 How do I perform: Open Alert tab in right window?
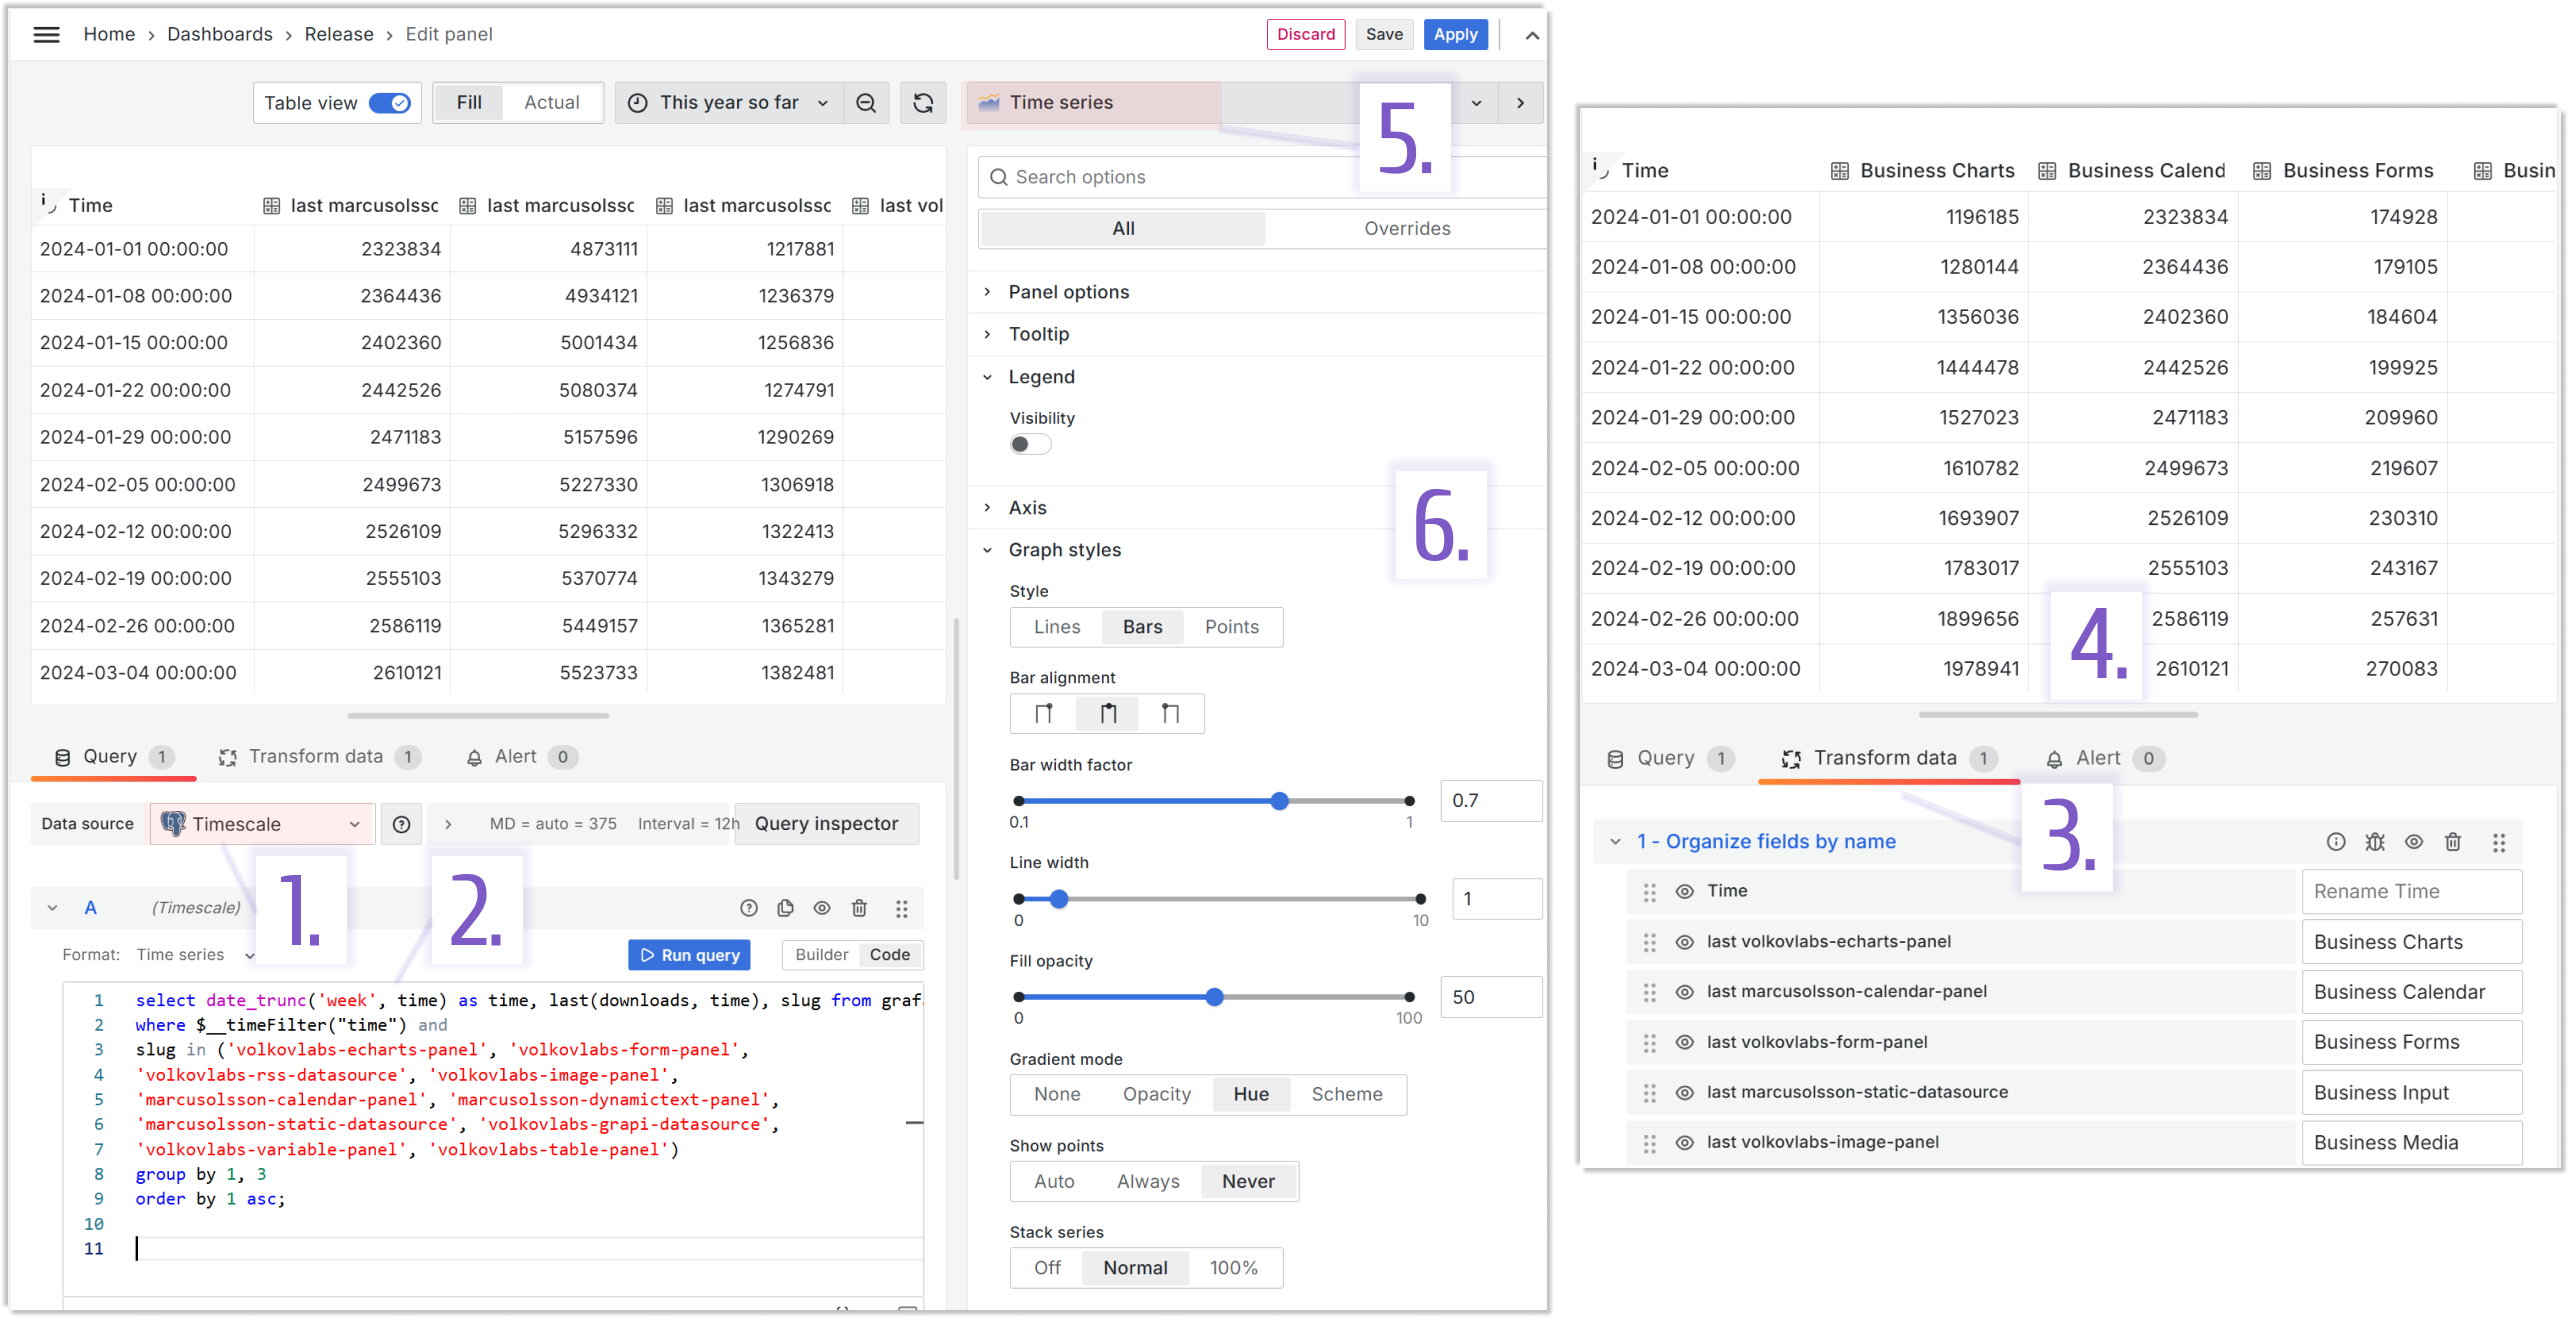(x=2104, y=760)
